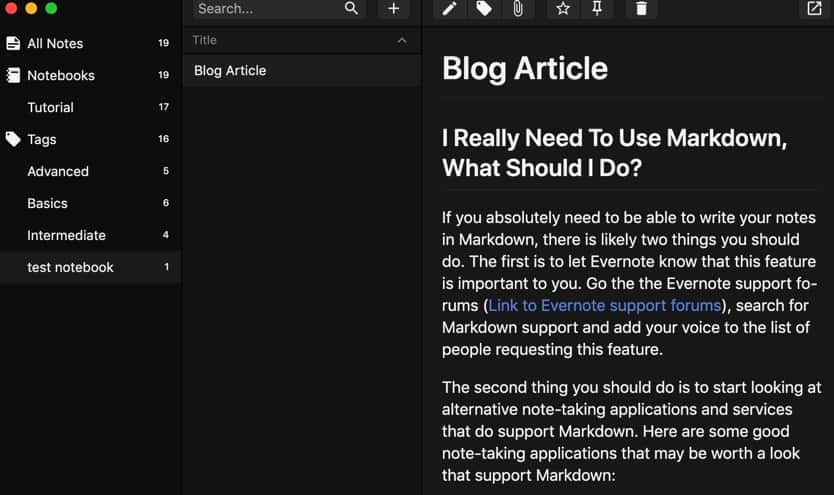
Task: Open the Tutorial notebook
Action: pyautogui.click(x=90, y=107)
